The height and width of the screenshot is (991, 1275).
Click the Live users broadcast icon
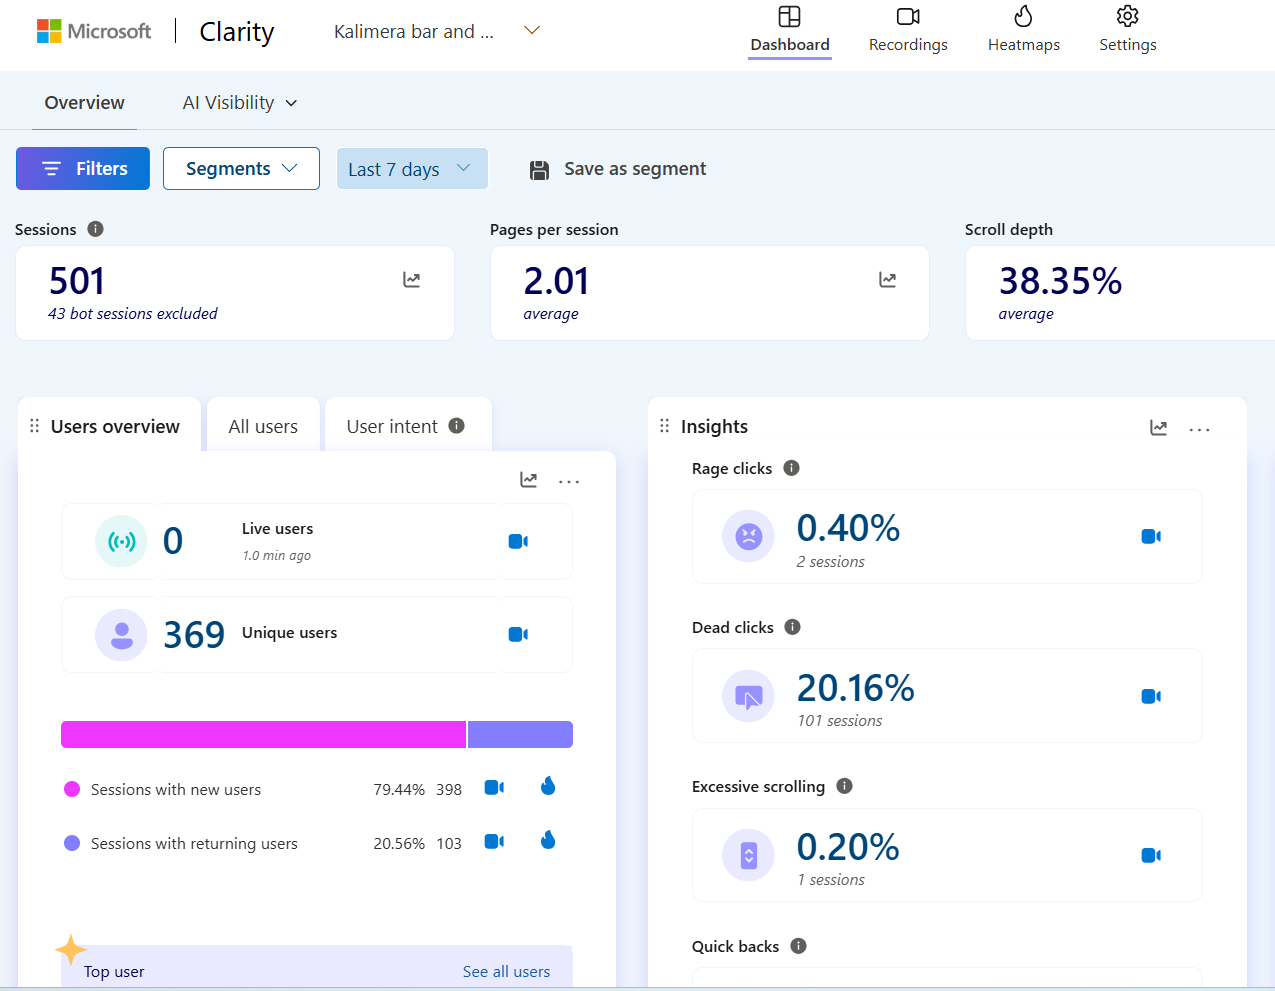coord(121,541)
